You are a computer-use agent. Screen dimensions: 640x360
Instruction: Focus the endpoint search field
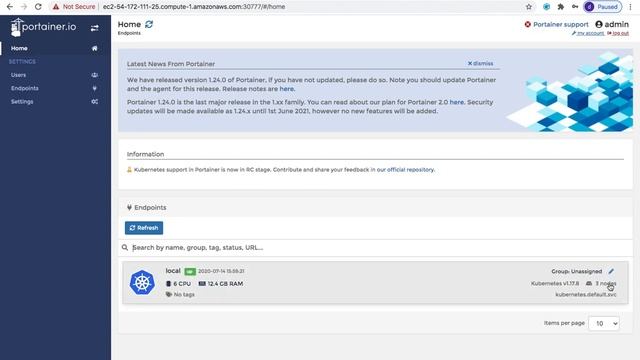click(380, 247)
